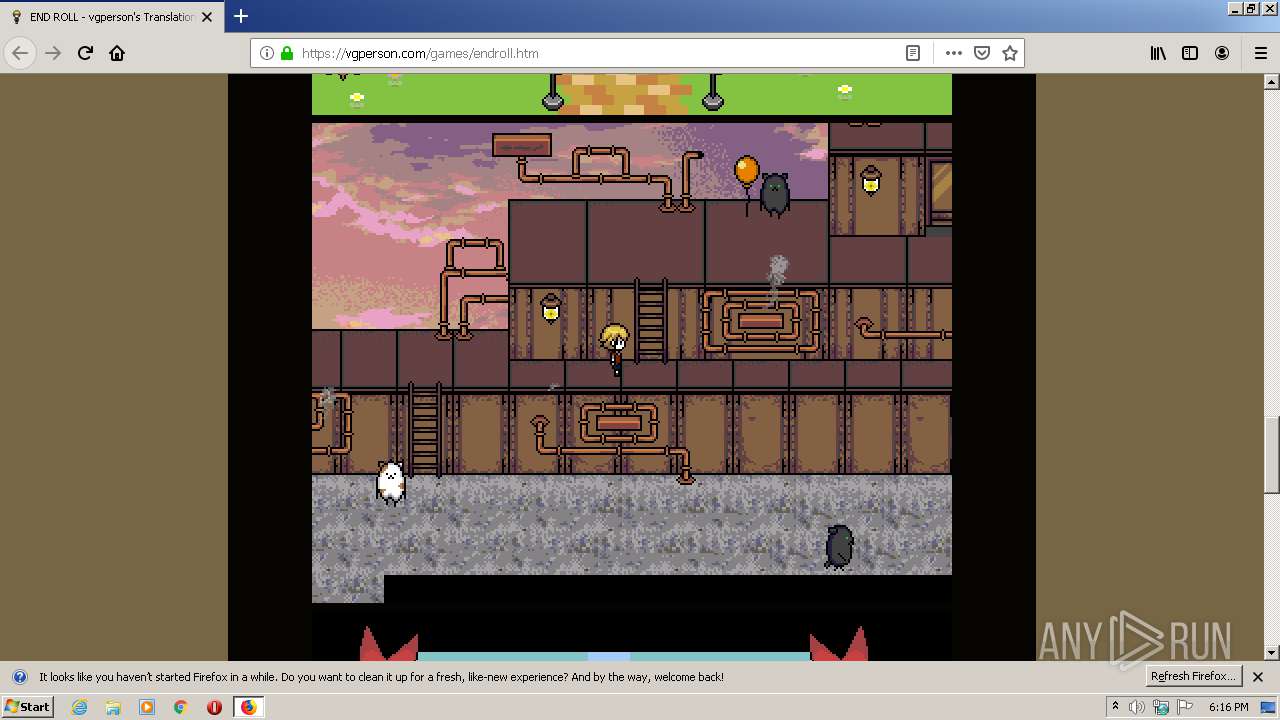Image resolution: width=1280 pixels, height=720 pixels.
Task: Click the wooden sign on the pipe
Action: point(522,145)
